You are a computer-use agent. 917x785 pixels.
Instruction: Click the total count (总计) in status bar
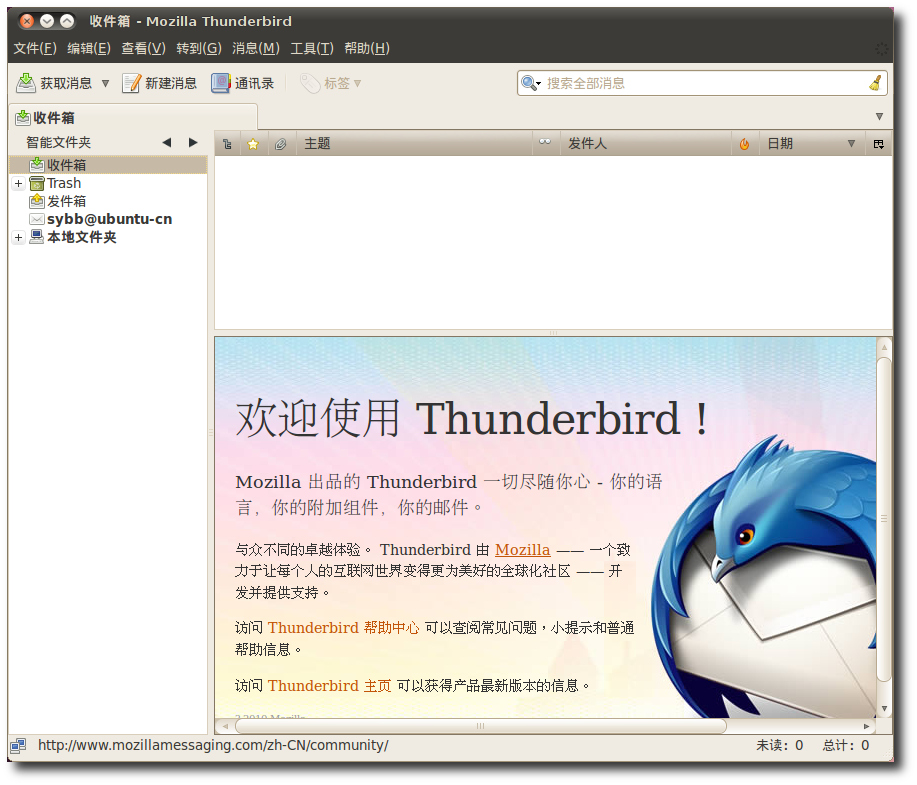[x=846, y=745]
